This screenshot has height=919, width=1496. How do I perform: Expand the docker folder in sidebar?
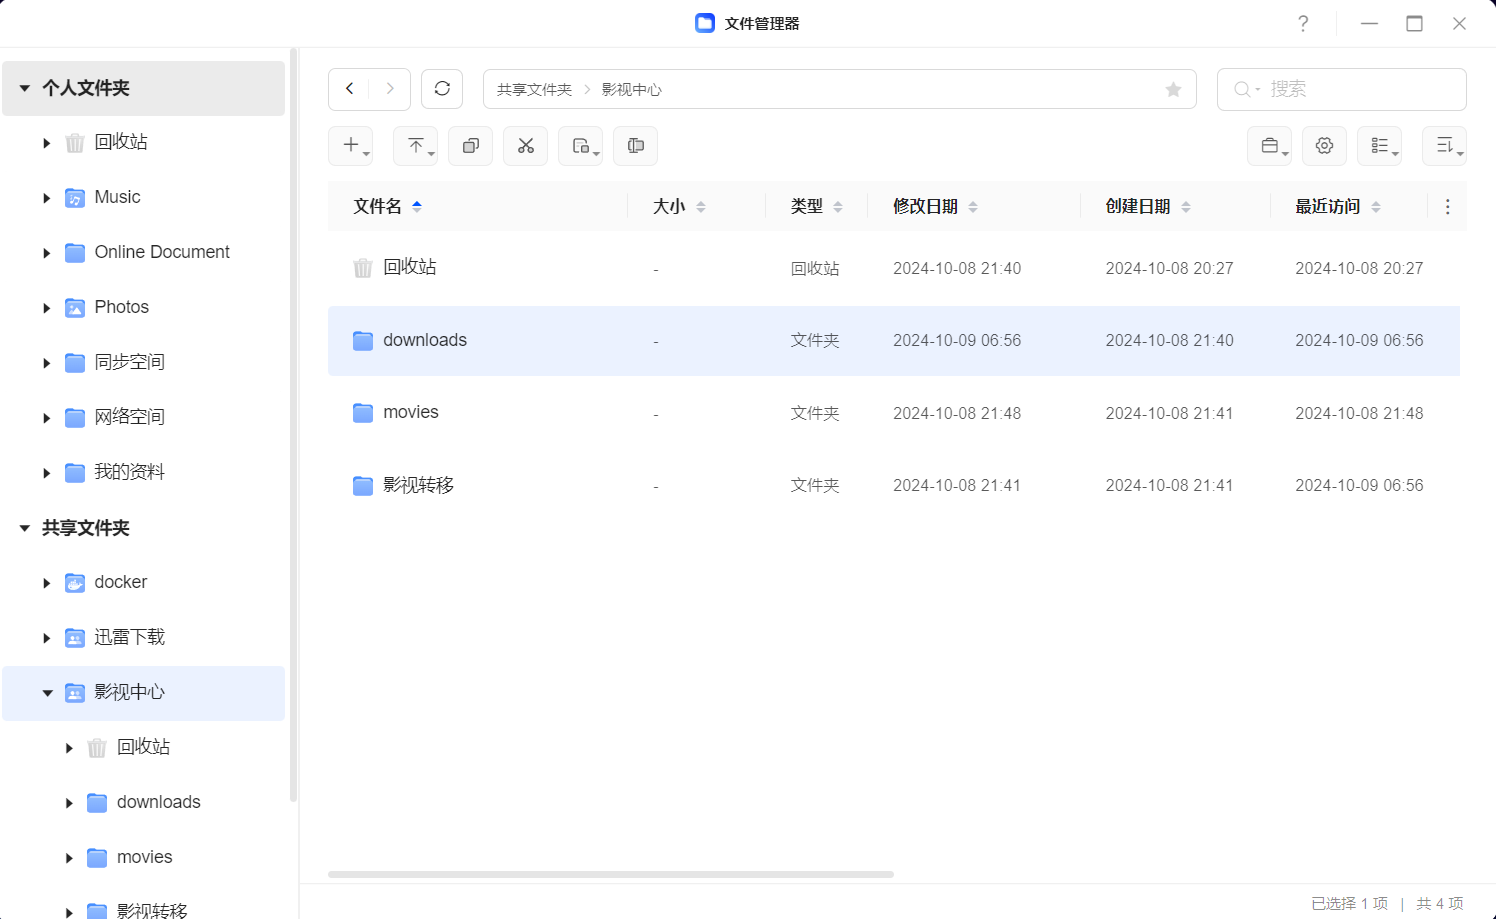click(47, 583)
